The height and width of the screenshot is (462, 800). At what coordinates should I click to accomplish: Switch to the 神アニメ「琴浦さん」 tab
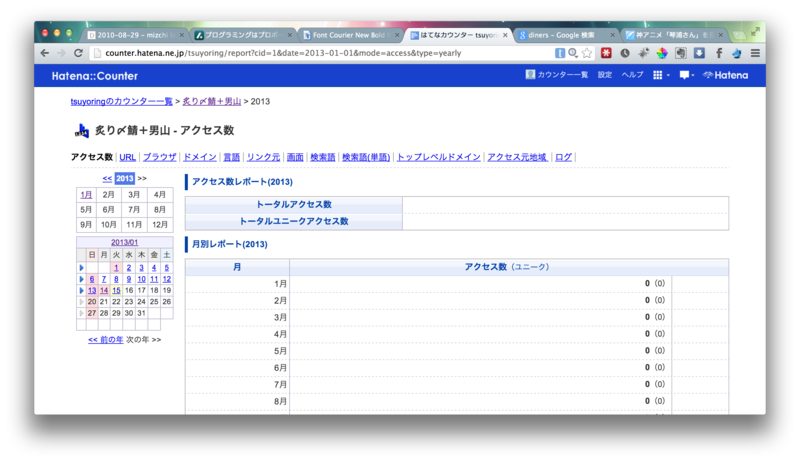point(674,35)
